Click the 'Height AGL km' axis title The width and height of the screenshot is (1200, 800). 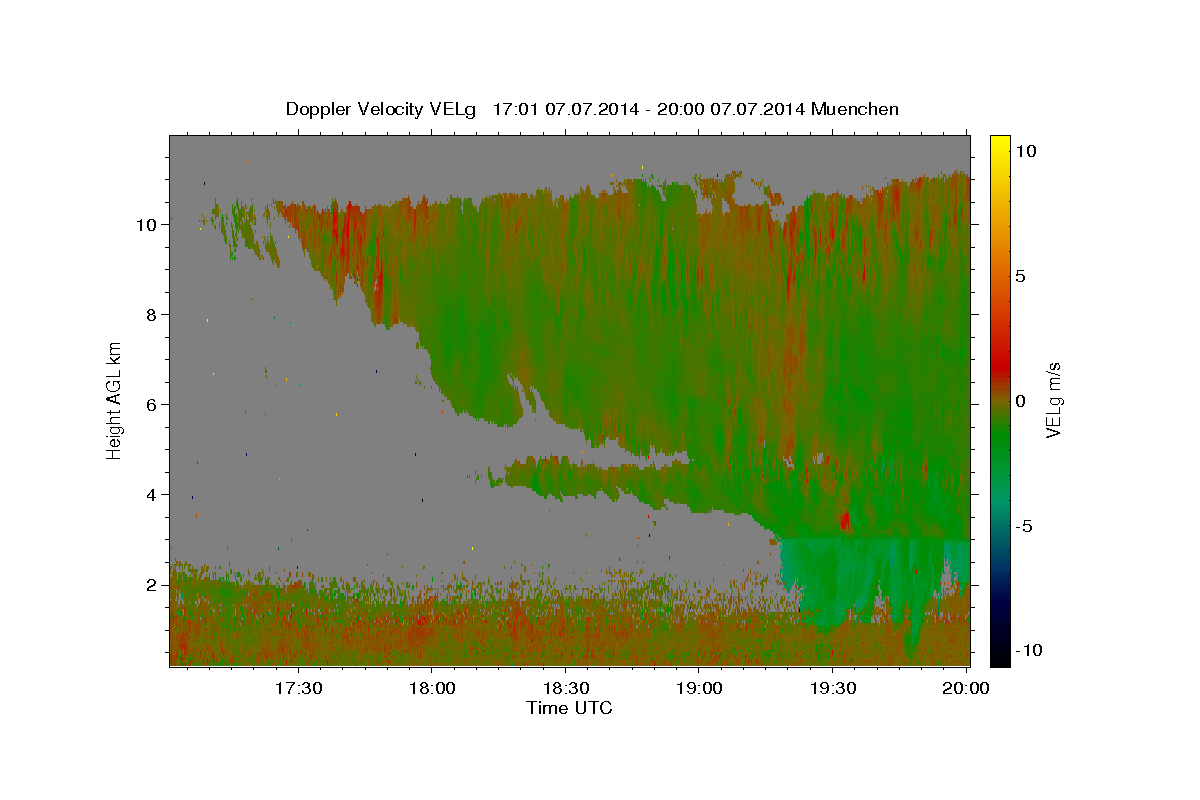pos(115,399)
